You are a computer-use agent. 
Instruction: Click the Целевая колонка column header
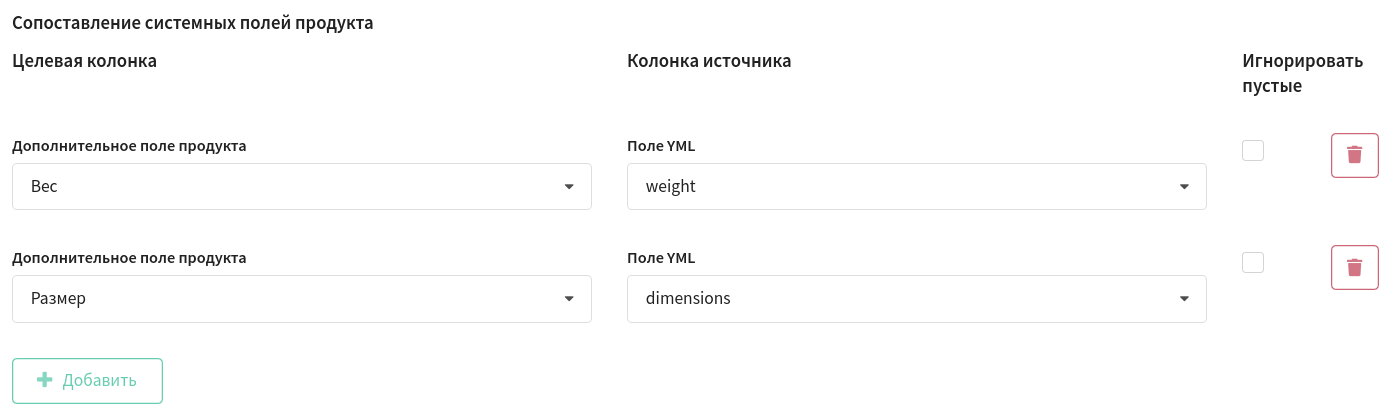tap(85, 61)
